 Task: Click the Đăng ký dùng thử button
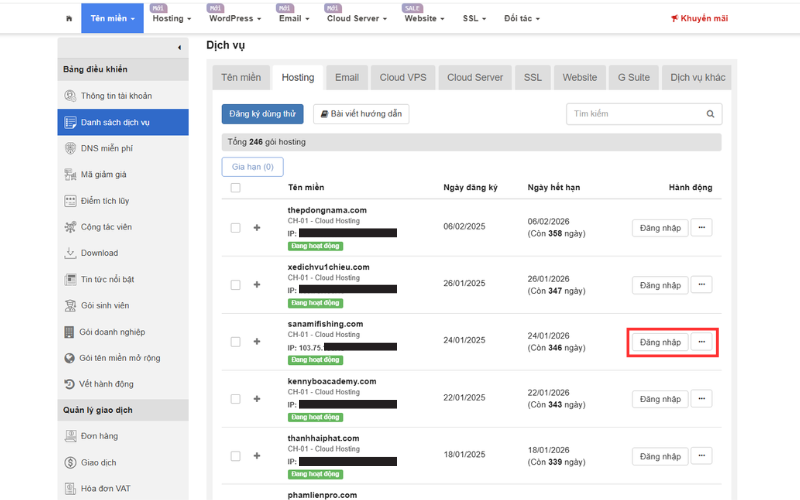coord(263,114)
